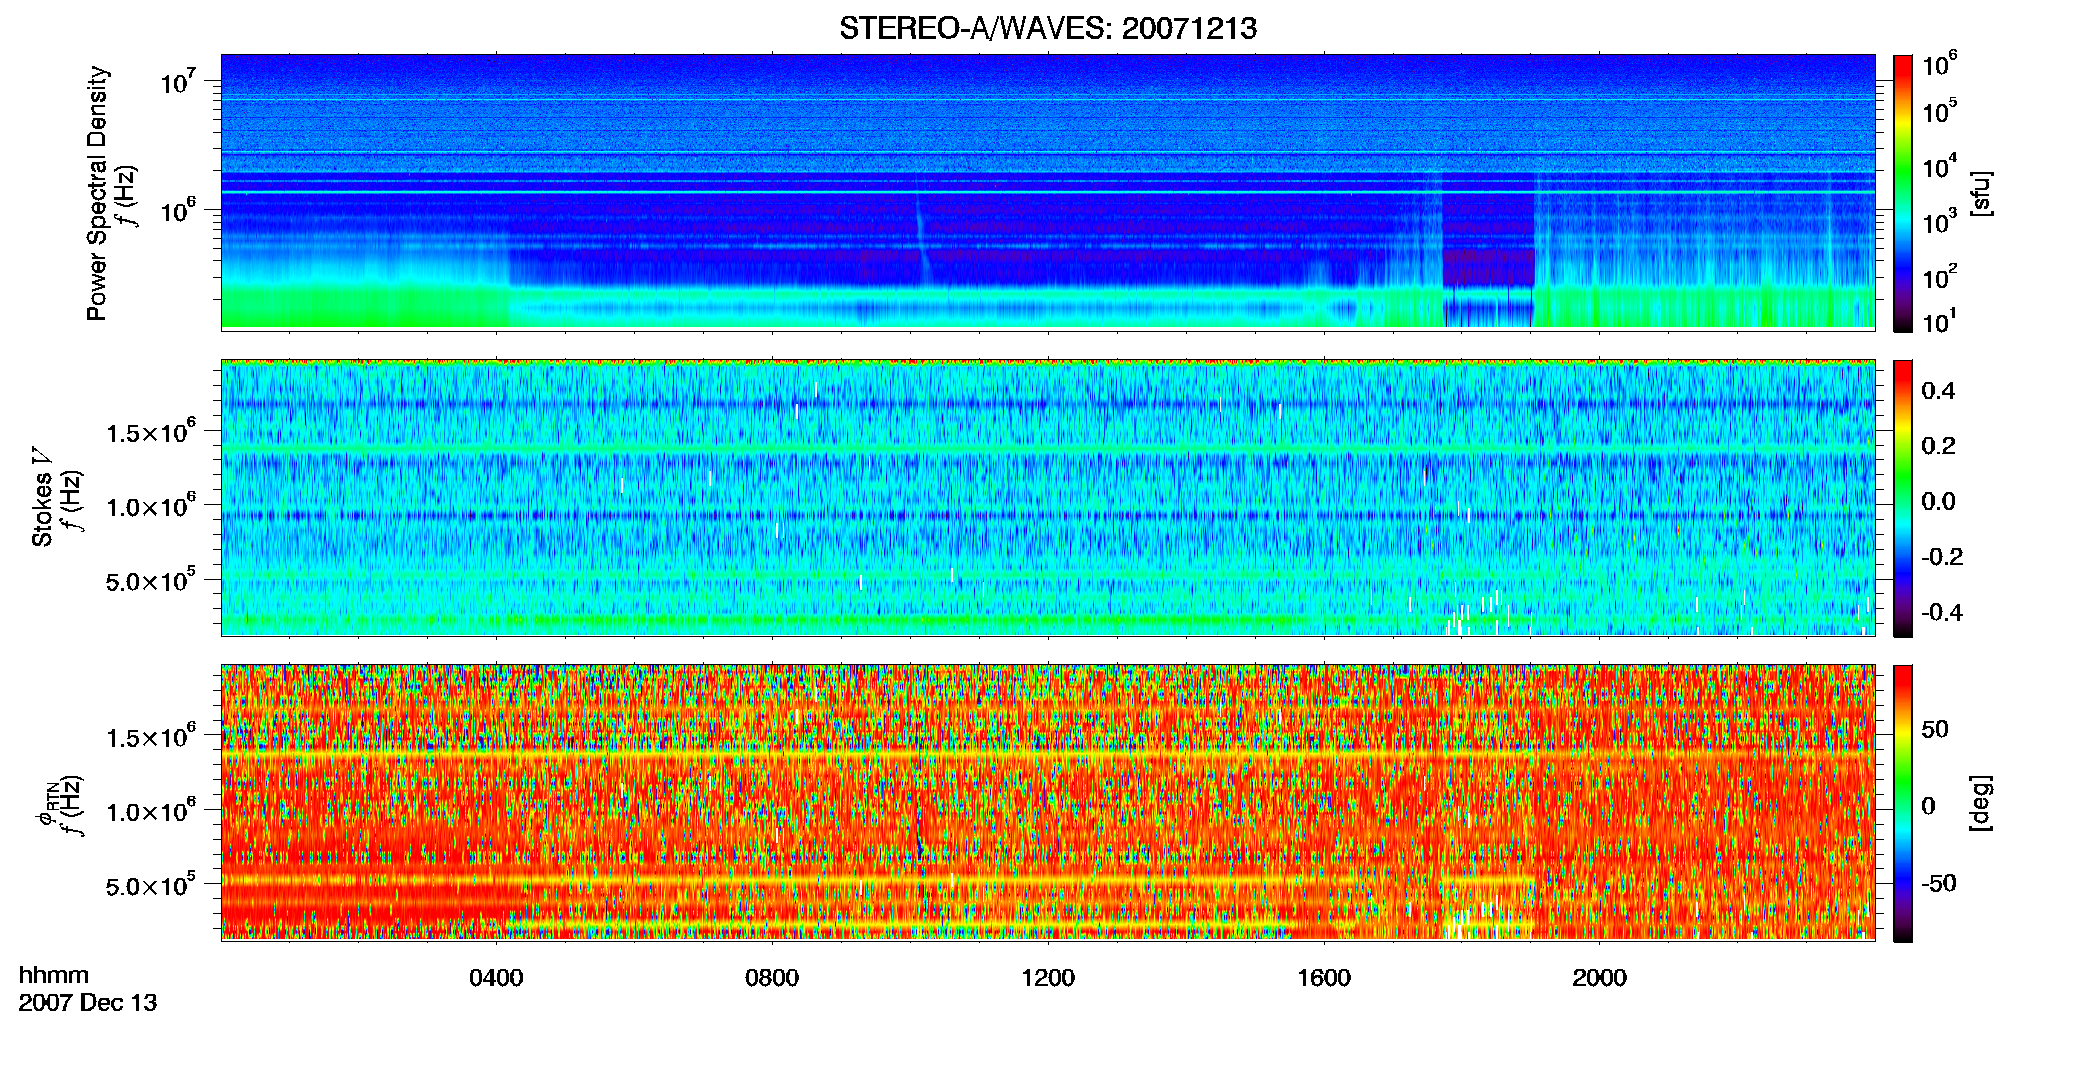Click the 10^2 value on sfu colorbar
Screen dimensions: 2096x1080
(1939, 275)
